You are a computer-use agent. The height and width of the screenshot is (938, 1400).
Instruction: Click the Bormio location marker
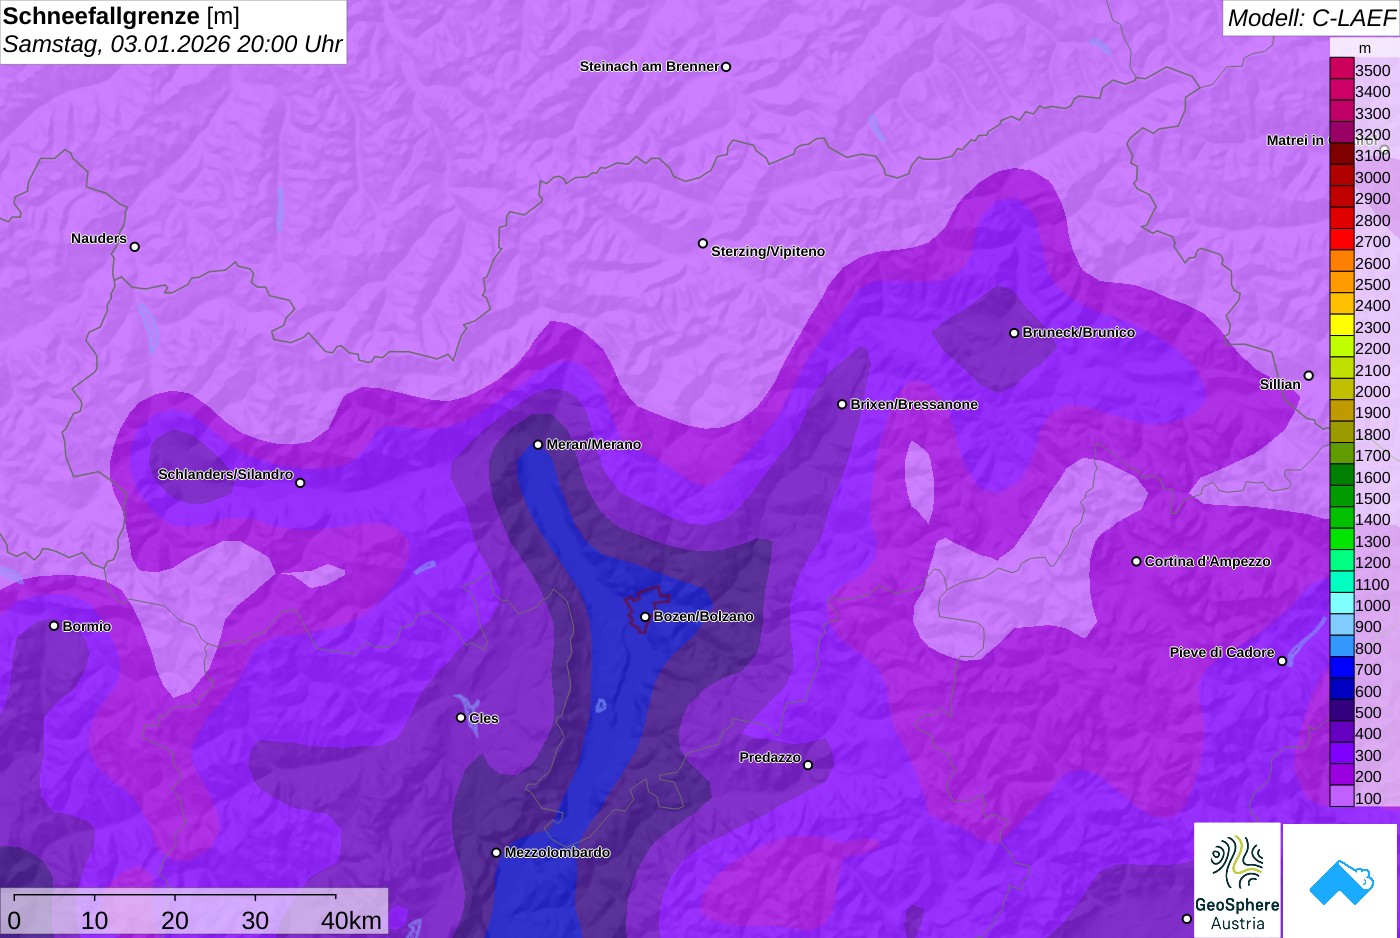[54, 626]
